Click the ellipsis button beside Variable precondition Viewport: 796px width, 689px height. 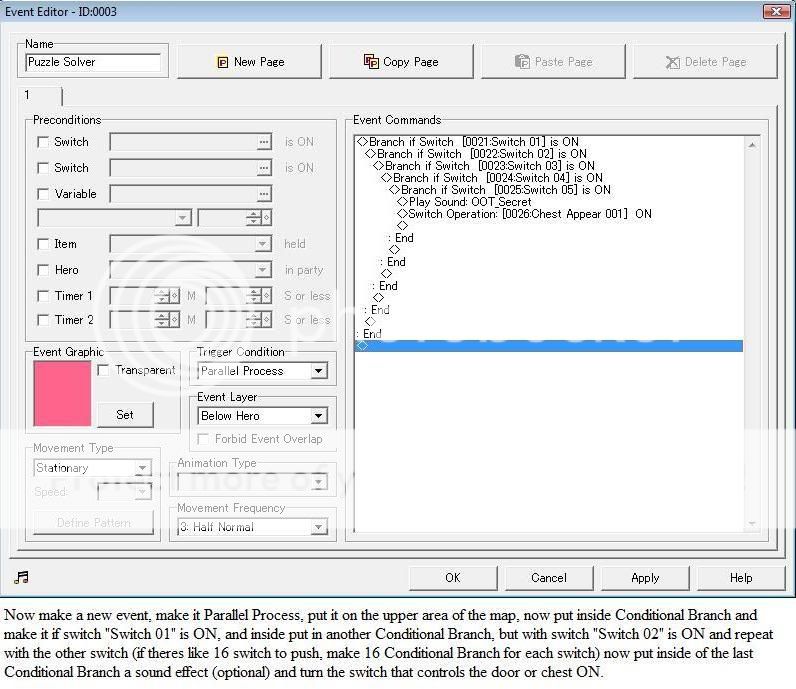(263, 194)
